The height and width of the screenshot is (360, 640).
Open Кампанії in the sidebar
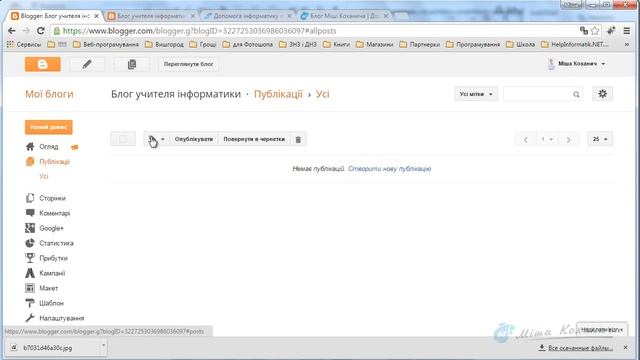point(52,273)
